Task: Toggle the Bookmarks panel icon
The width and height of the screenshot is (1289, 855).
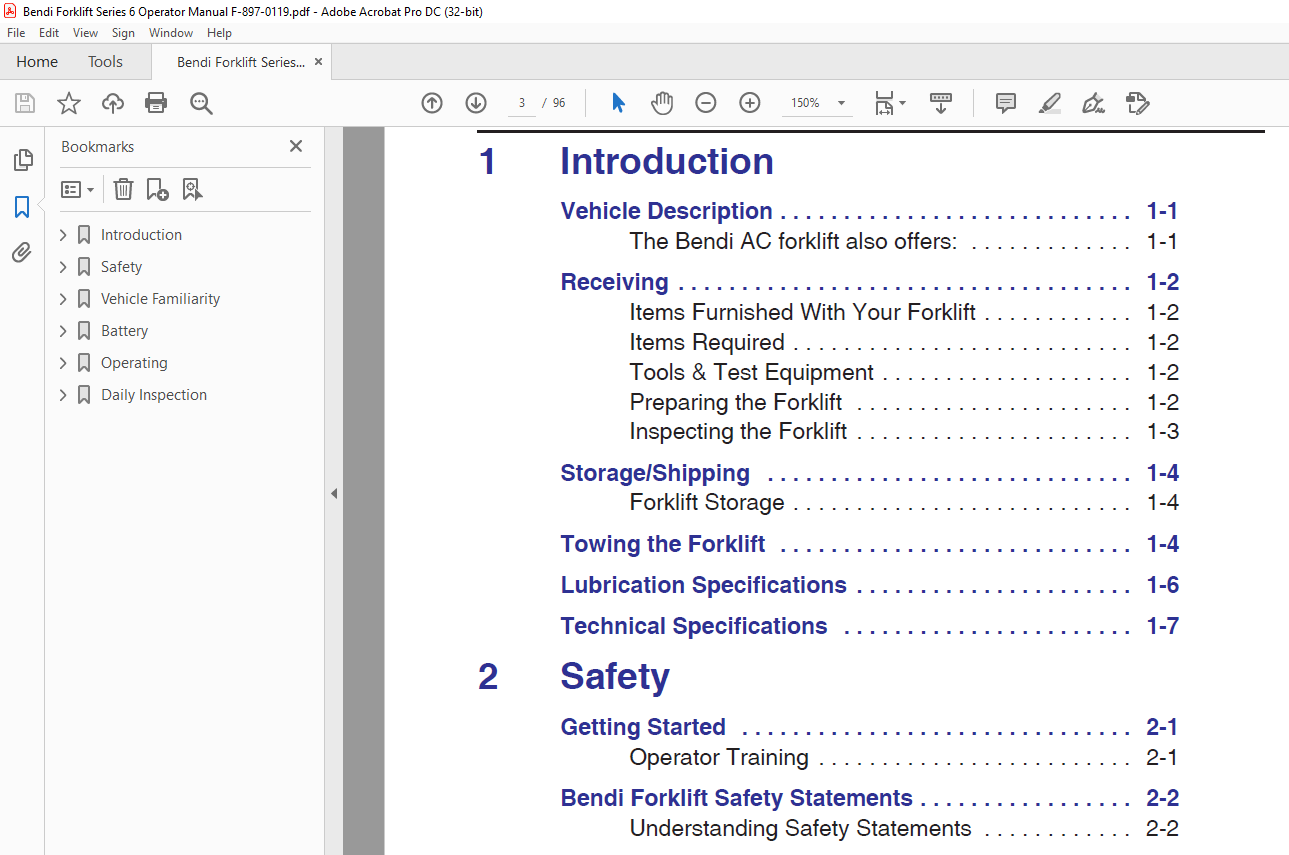Action: [x=22, y=207]
